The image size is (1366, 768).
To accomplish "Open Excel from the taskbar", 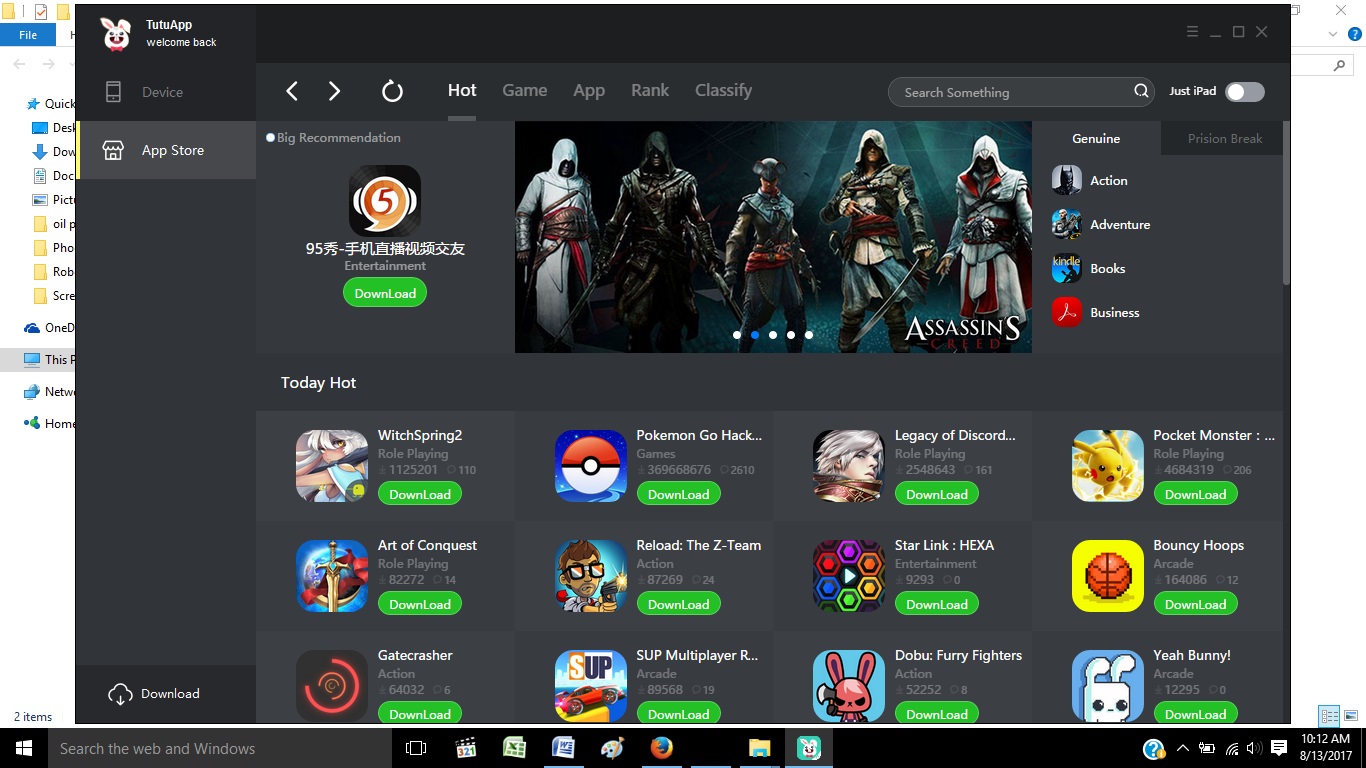I will click(x=514, y=748).
